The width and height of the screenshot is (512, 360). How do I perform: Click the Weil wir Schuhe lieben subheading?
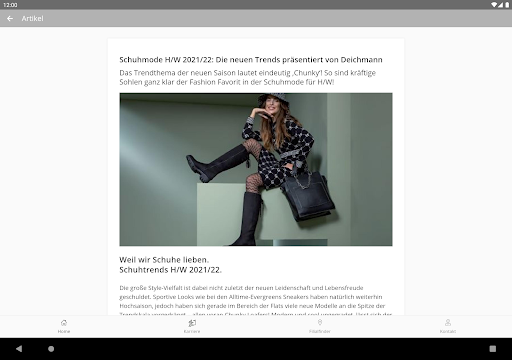[x=164, y=260]
